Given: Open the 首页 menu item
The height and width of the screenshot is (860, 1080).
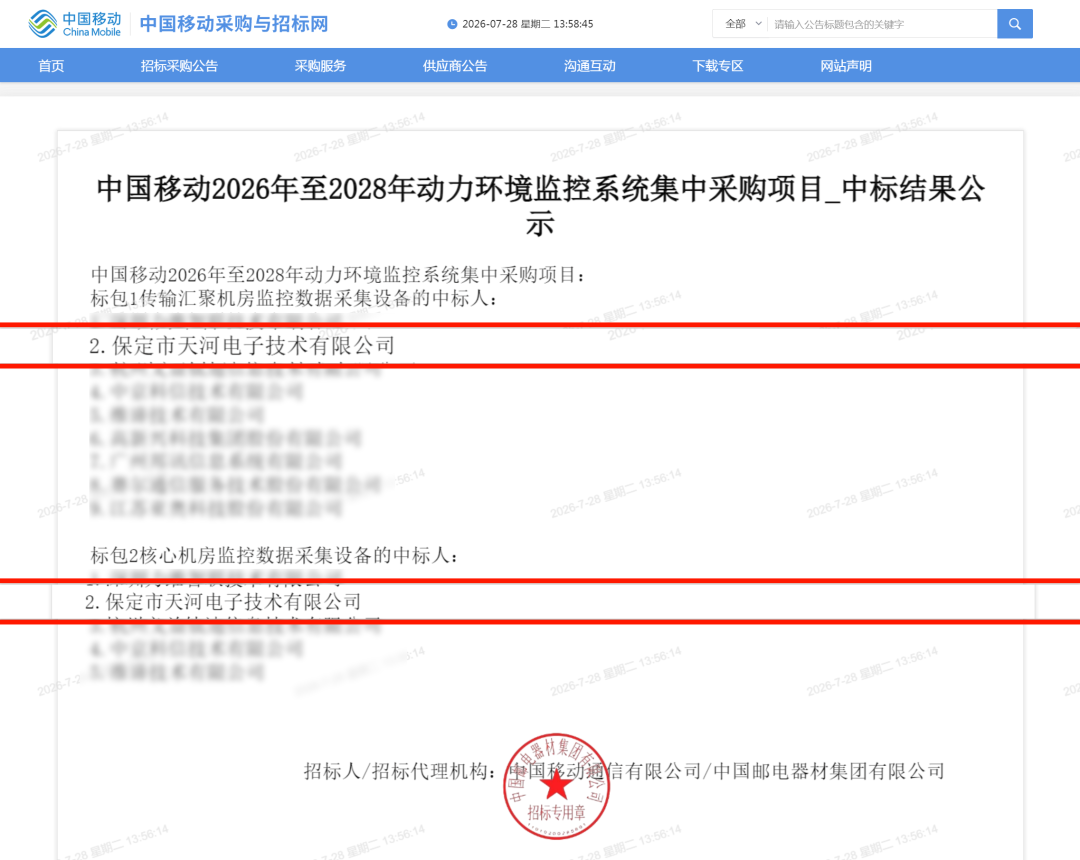Looking at the screenshot, I should point(51,66).
